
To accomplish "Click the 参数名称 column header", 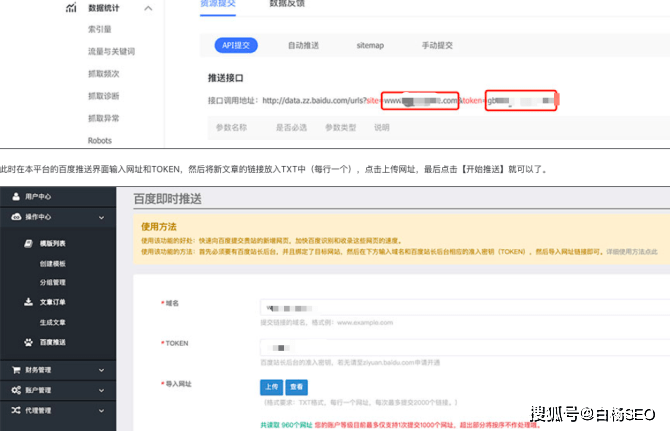I will tap(231, 127).
